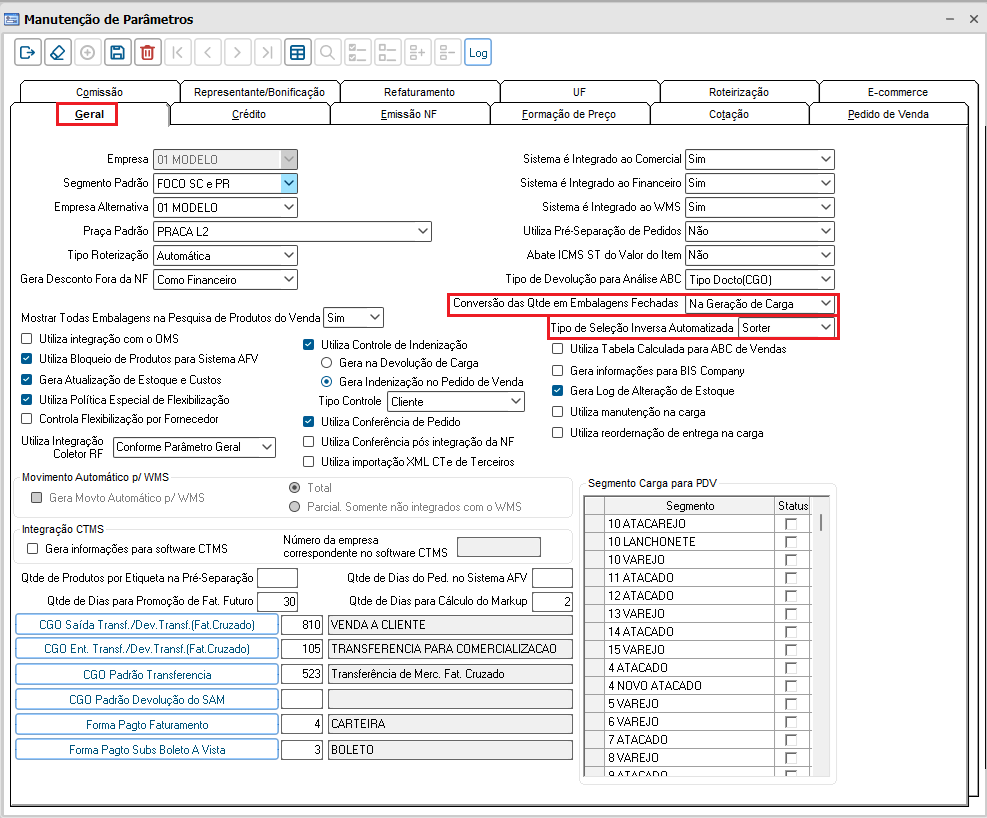Open the E-commerce tab
Viewport: 987px width, 818px height.
(x=898, y=92)
